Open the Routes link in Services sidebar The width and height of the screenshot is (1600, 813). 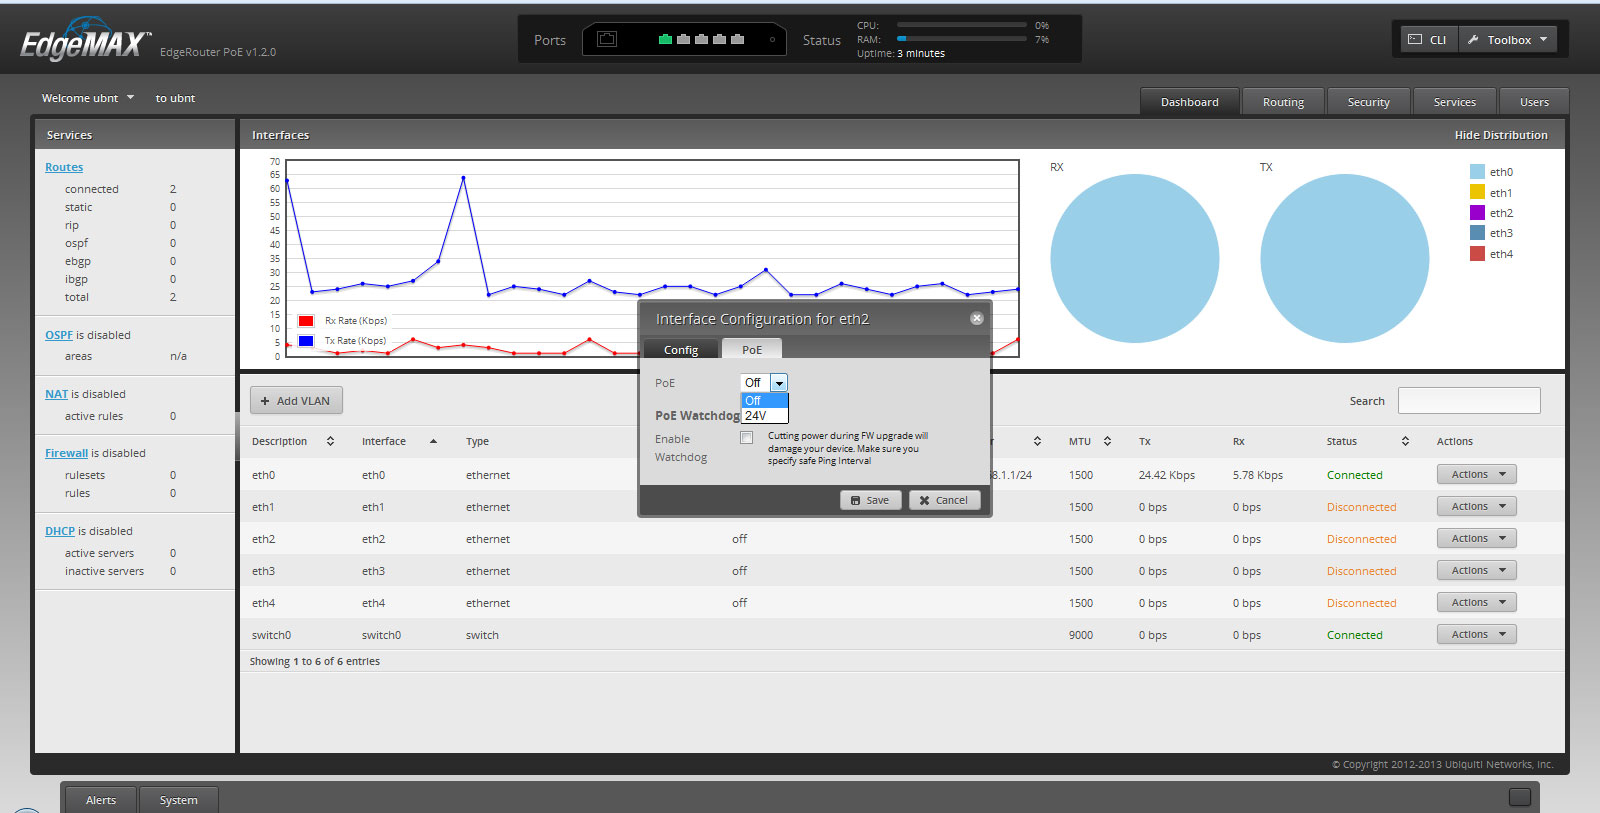[64, 167]
